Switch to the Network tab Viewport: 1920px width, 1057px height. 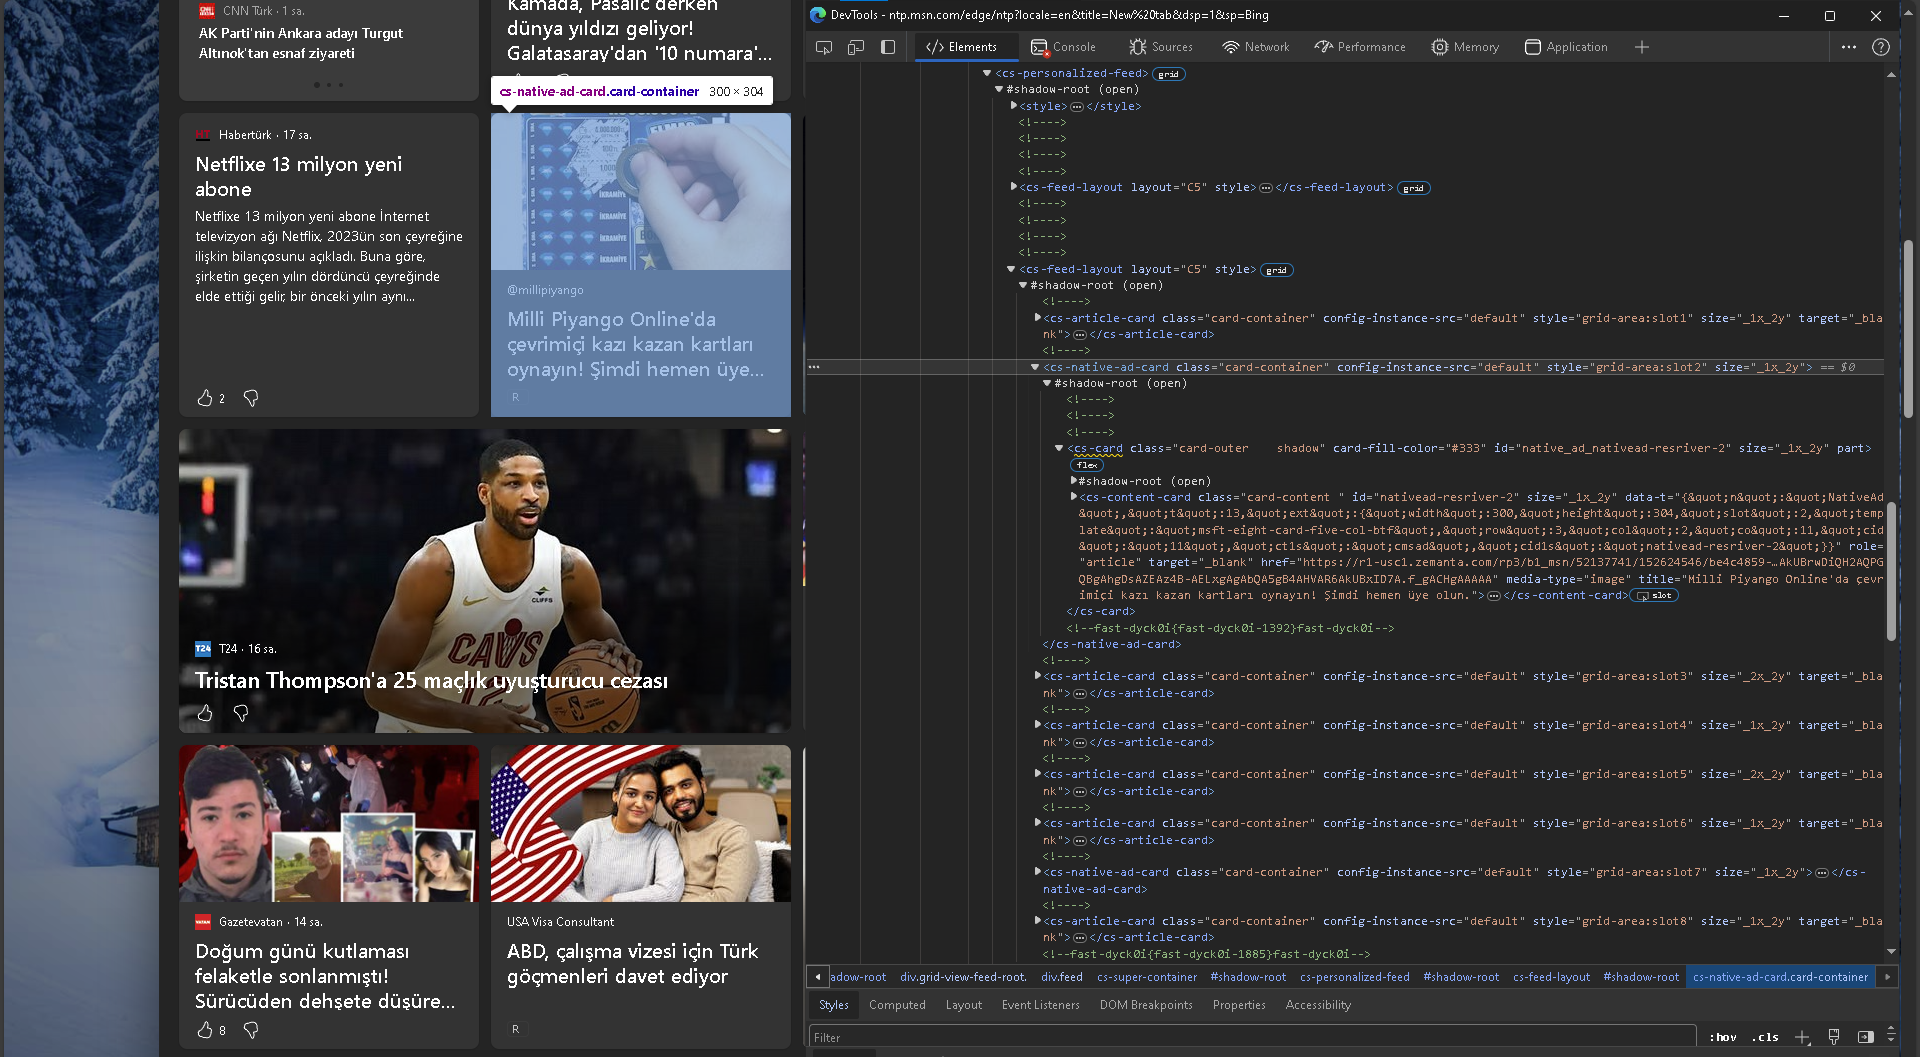[x=1256, y=47]
